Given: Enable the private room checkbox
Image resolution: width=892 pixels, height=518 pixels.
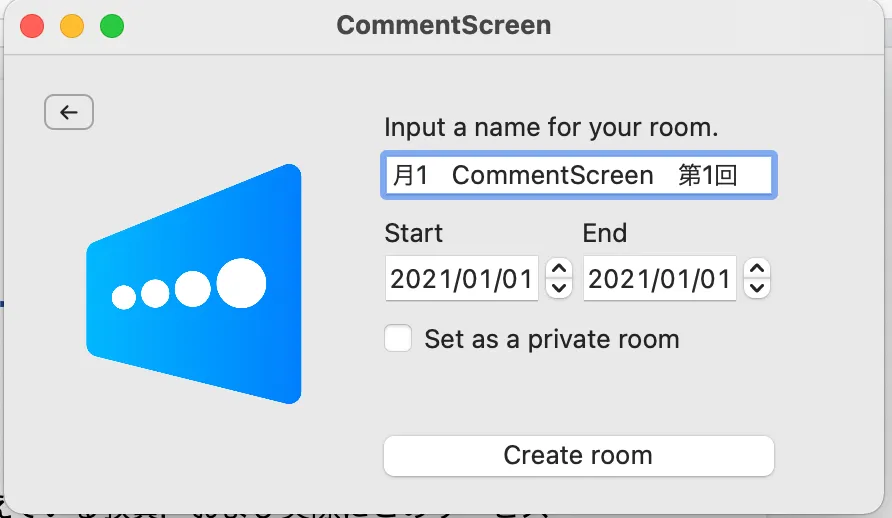Looking at the screenshot, I should point(398,339).
